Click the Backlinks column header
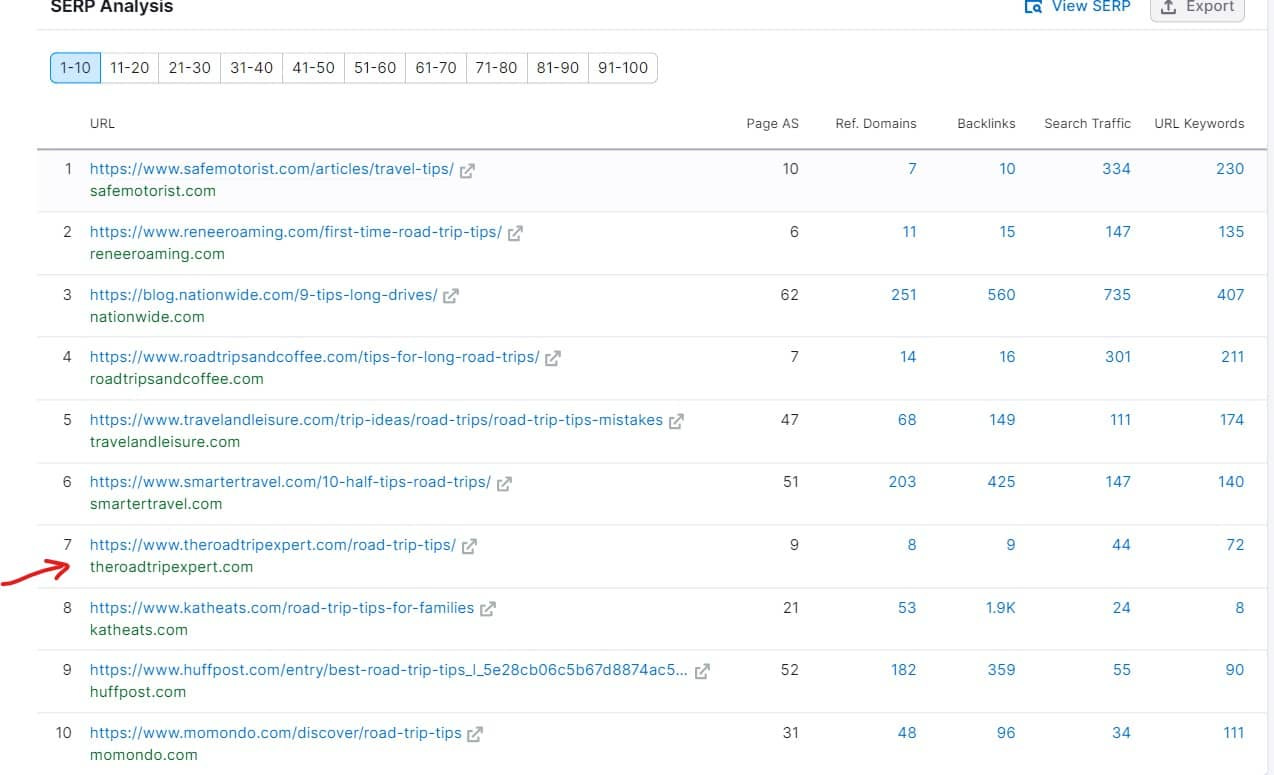This screenshot has height=775, width=1274. (986, 124)
